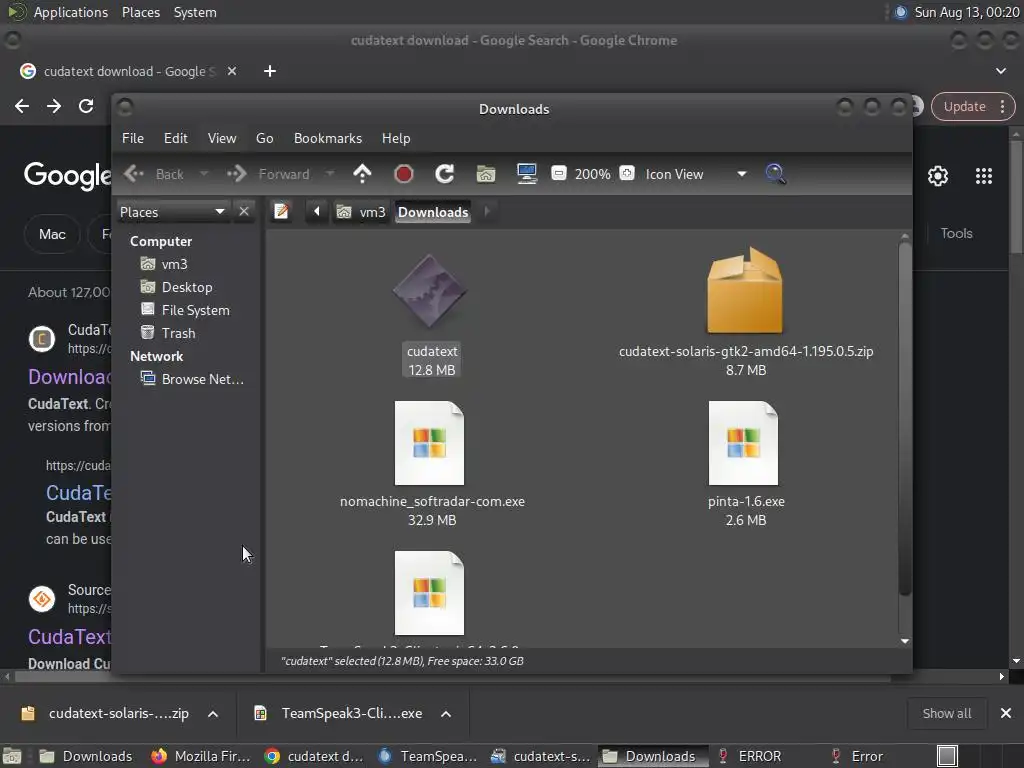Switch to ERROR window in taskbar
This screenshot has height=768, width=1024.
coord(751,756)
